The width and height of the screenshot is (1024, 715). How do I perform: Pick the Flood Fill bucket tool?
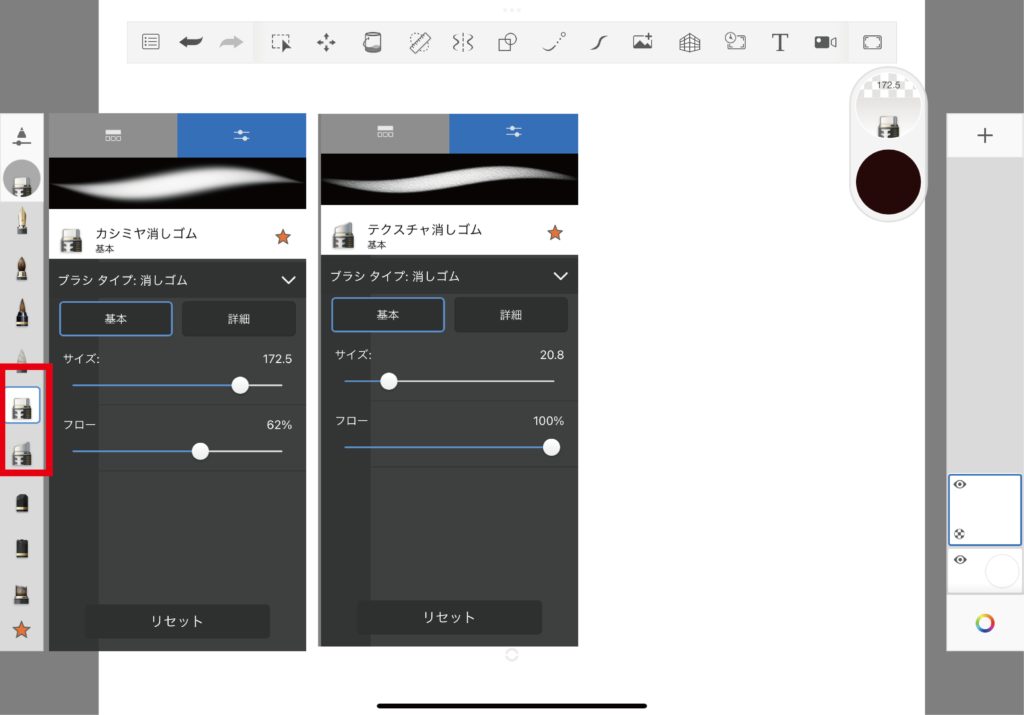coord(372,42)
